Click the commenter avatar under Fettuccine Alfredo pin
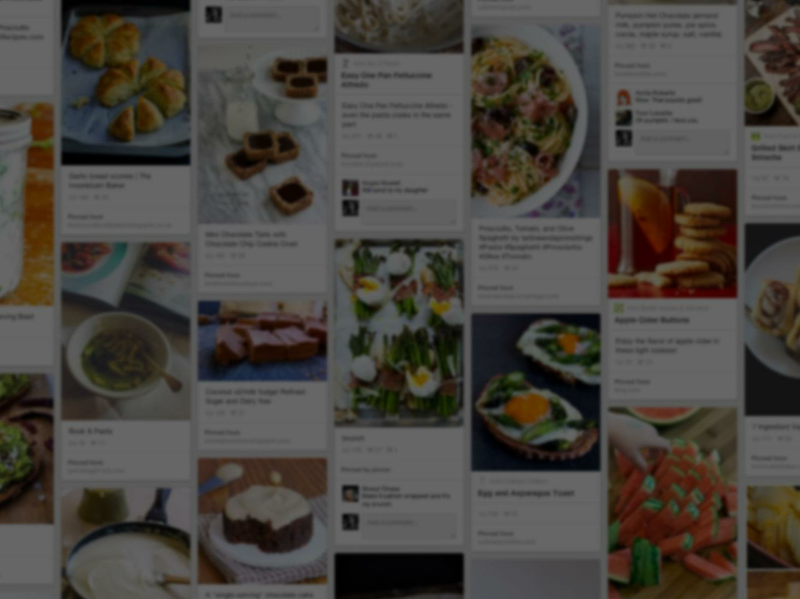800x599 pixels. pos(350,187)
